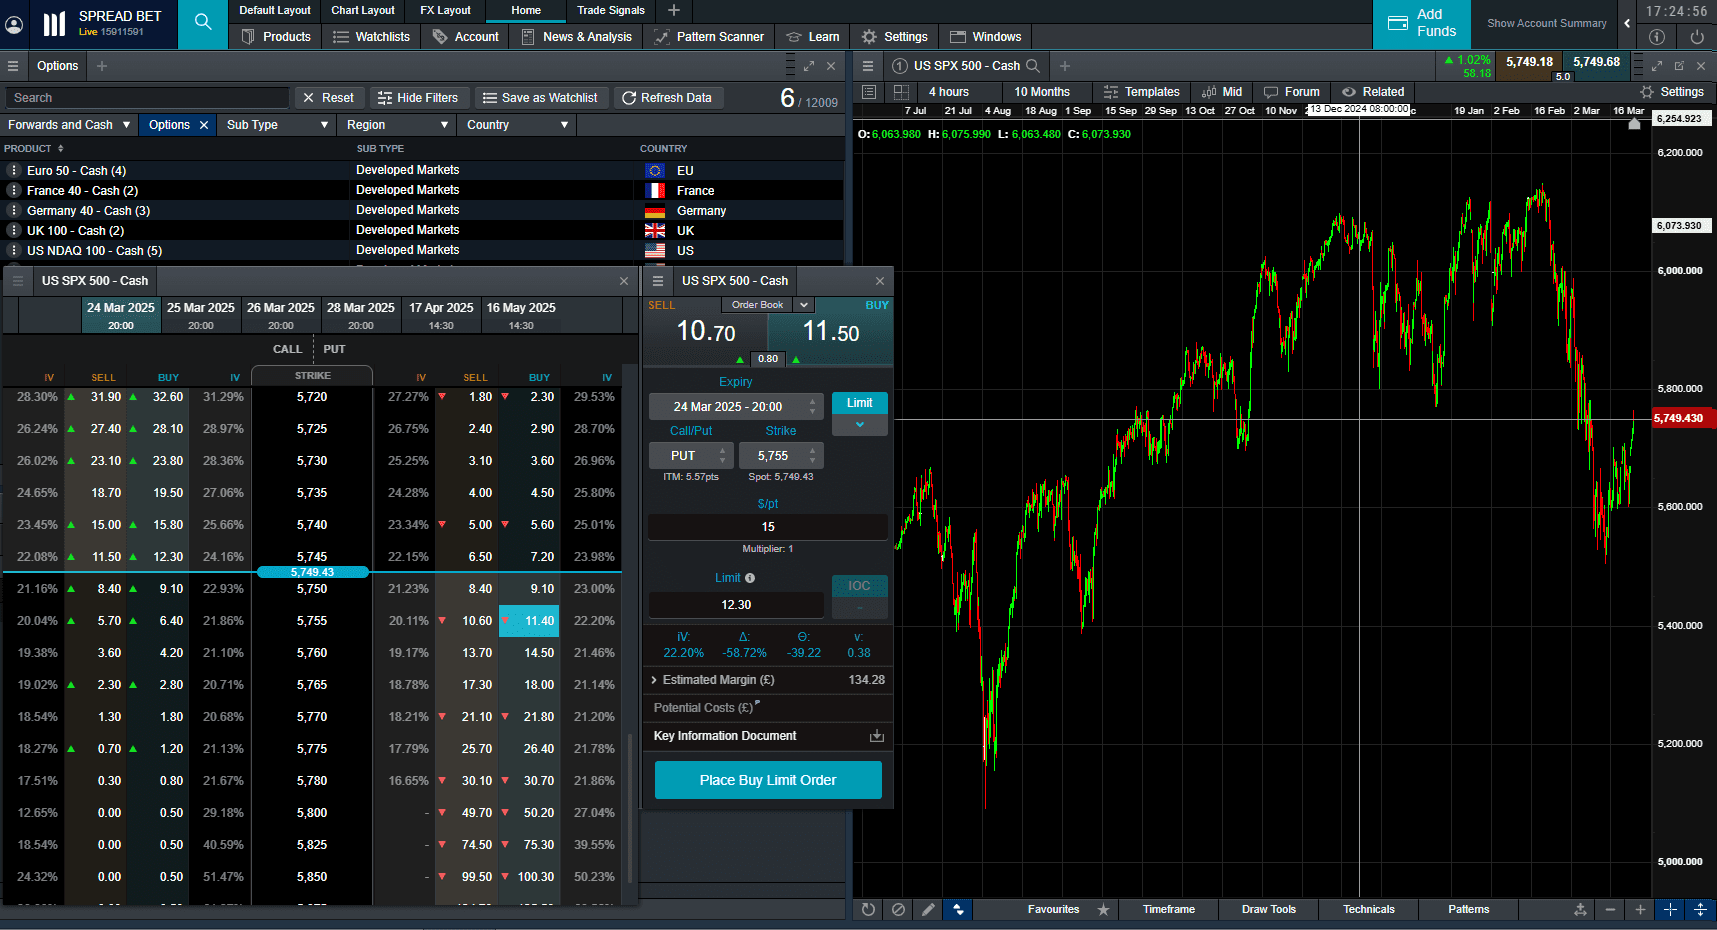Open the News & Analysis menu item
The width and height of the screenshot is (1717, 930).
[576, 36]
